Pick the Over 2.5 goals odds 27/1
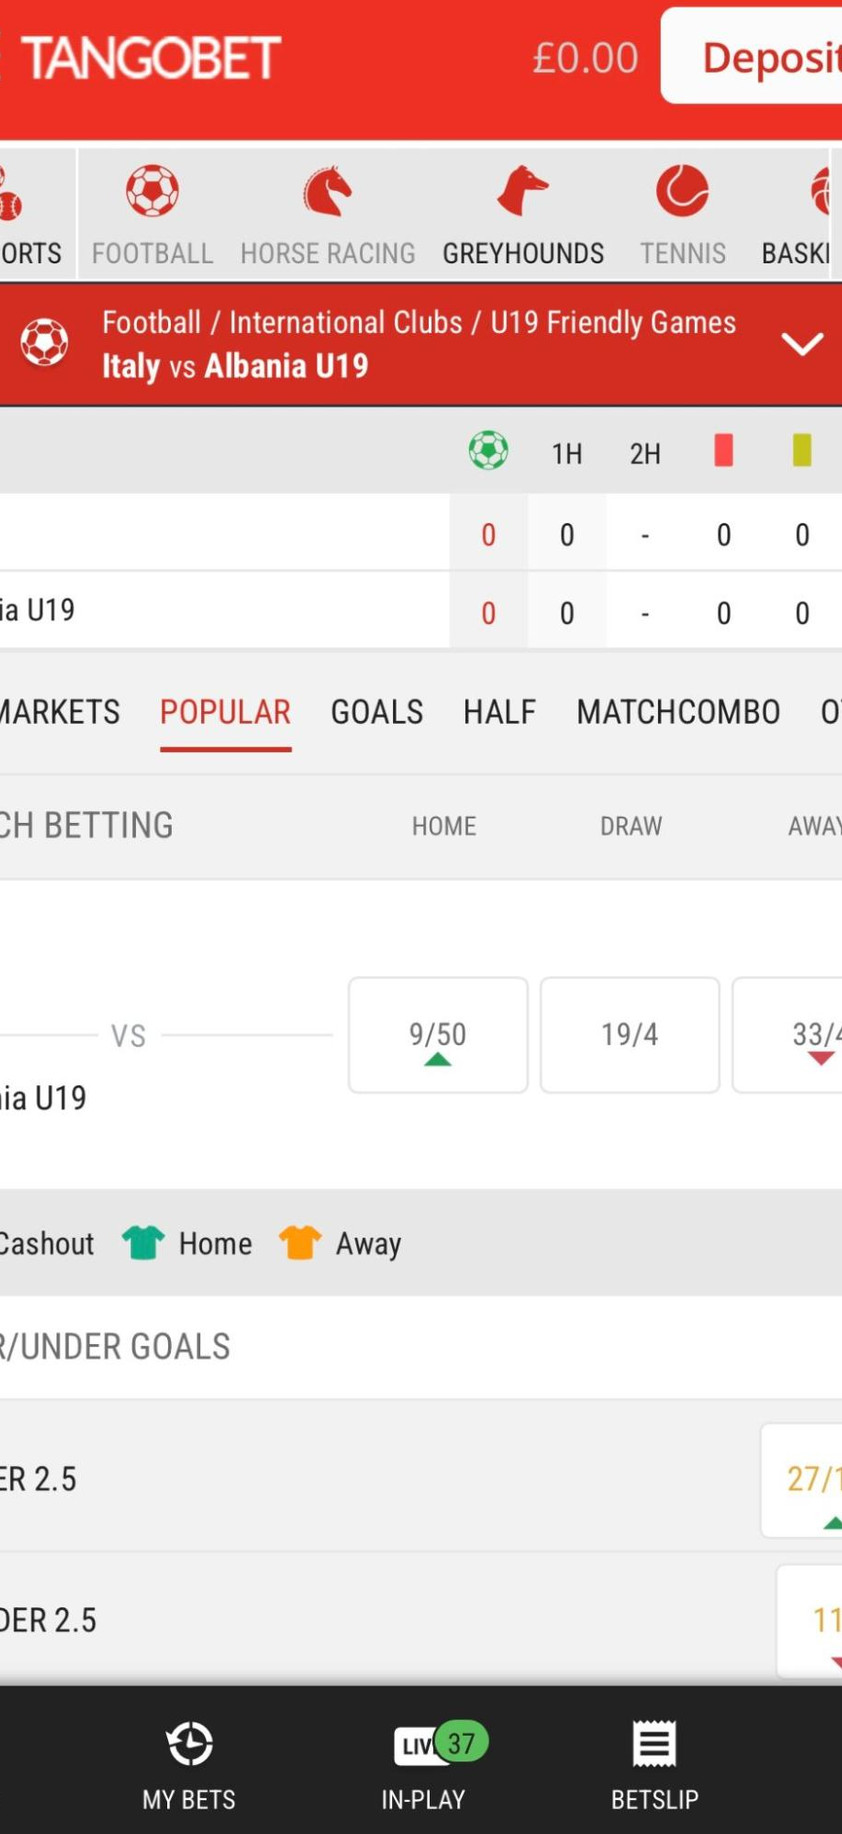The height and width of the screenshot is (1834, 842). (806, 1480)
